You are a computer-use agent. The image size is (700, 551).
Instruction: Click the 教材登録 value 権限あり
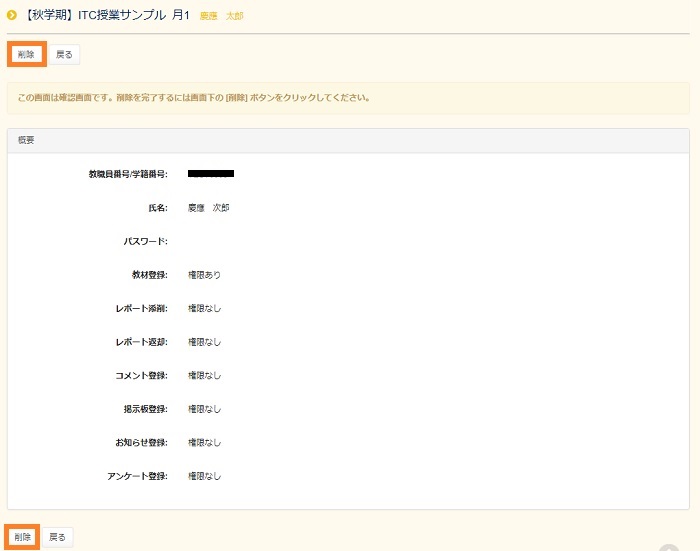coord(204,275)
